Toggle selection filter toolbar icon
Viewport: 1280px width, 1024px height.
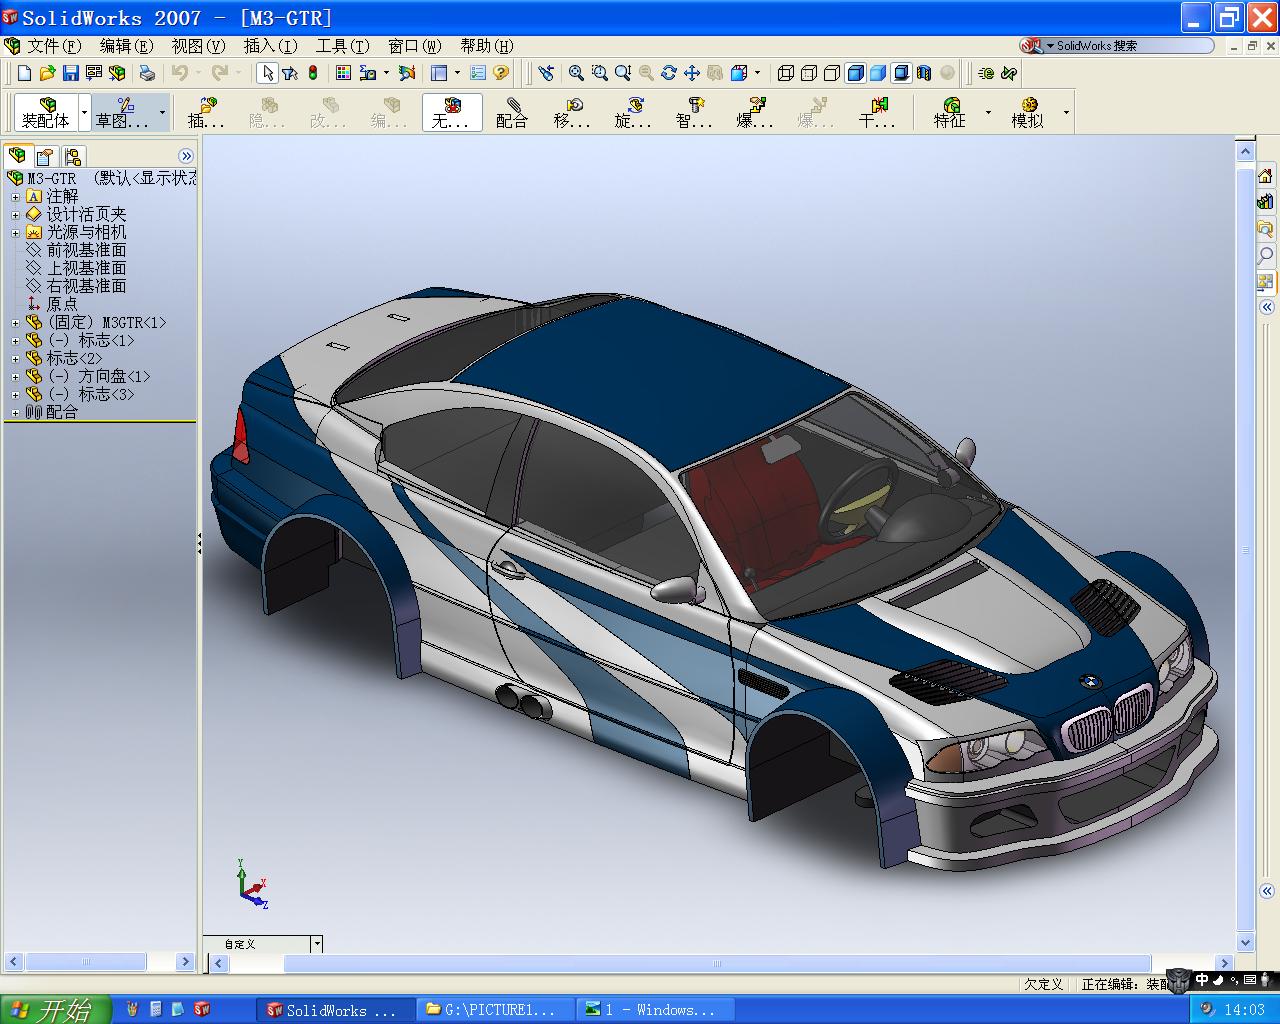point(290,73)
